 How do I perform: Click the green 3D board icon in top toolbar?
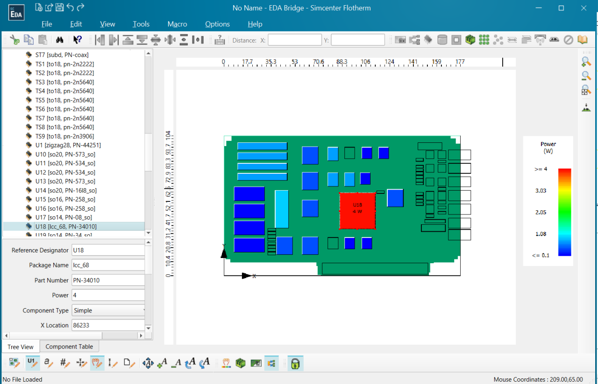(x=470, y=40)
